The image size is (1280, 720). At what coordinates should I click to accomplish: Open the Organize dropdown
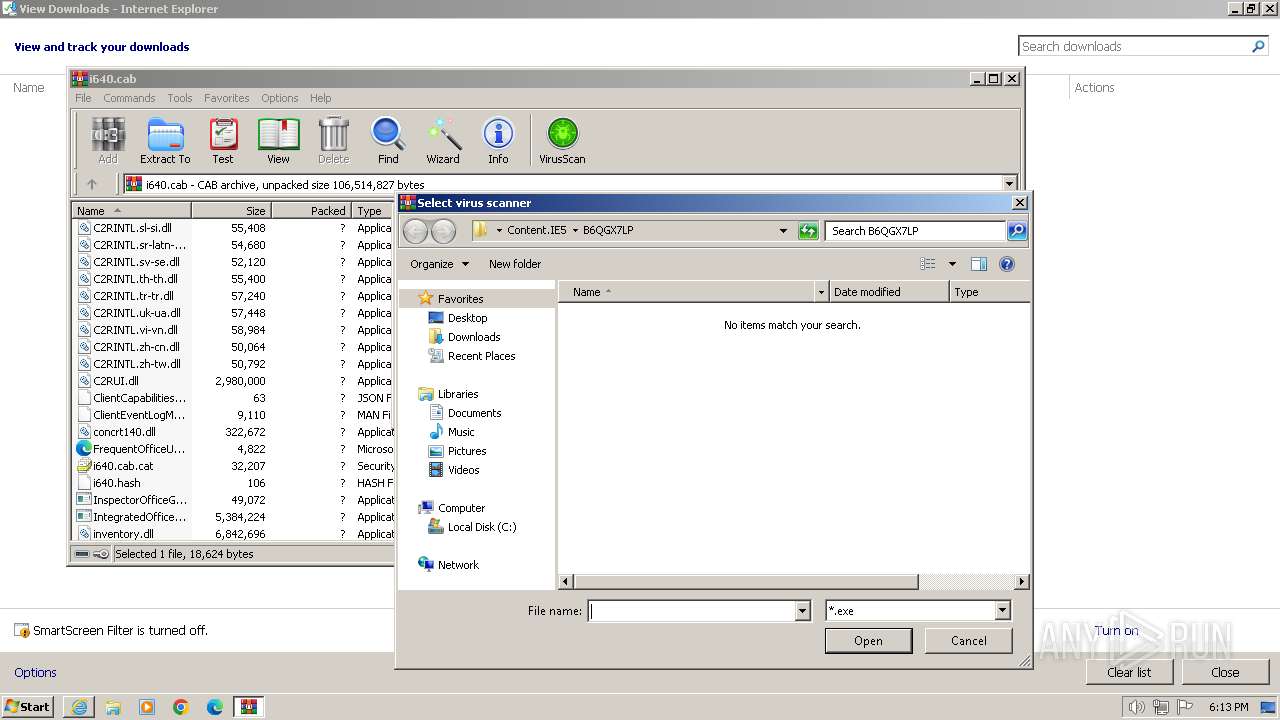point(439,264)
